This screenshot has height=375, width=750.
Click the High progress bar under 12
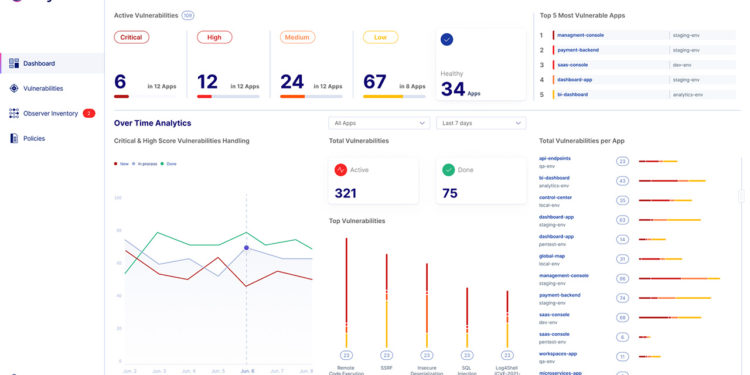tap(228, 97)
